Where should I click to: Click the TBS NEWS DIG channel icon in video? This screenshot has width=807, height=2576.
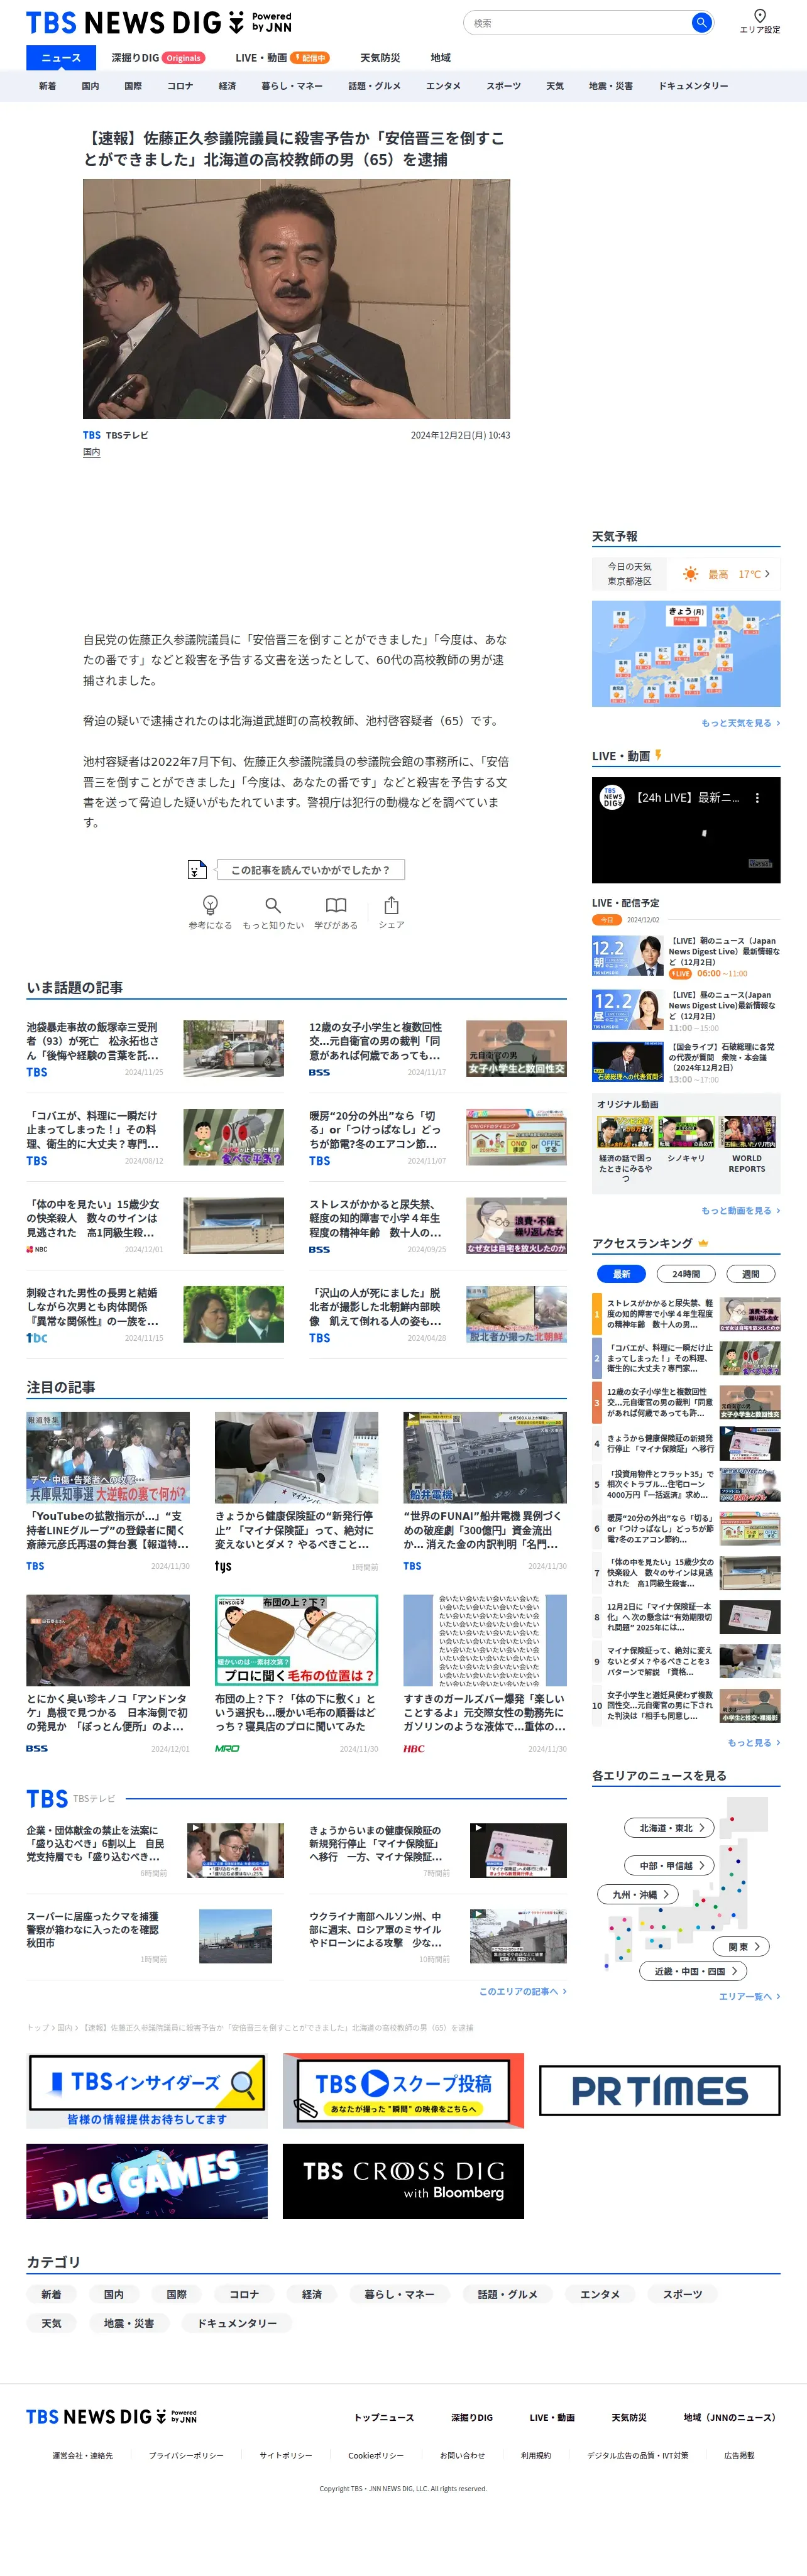(x=612, y=797)
